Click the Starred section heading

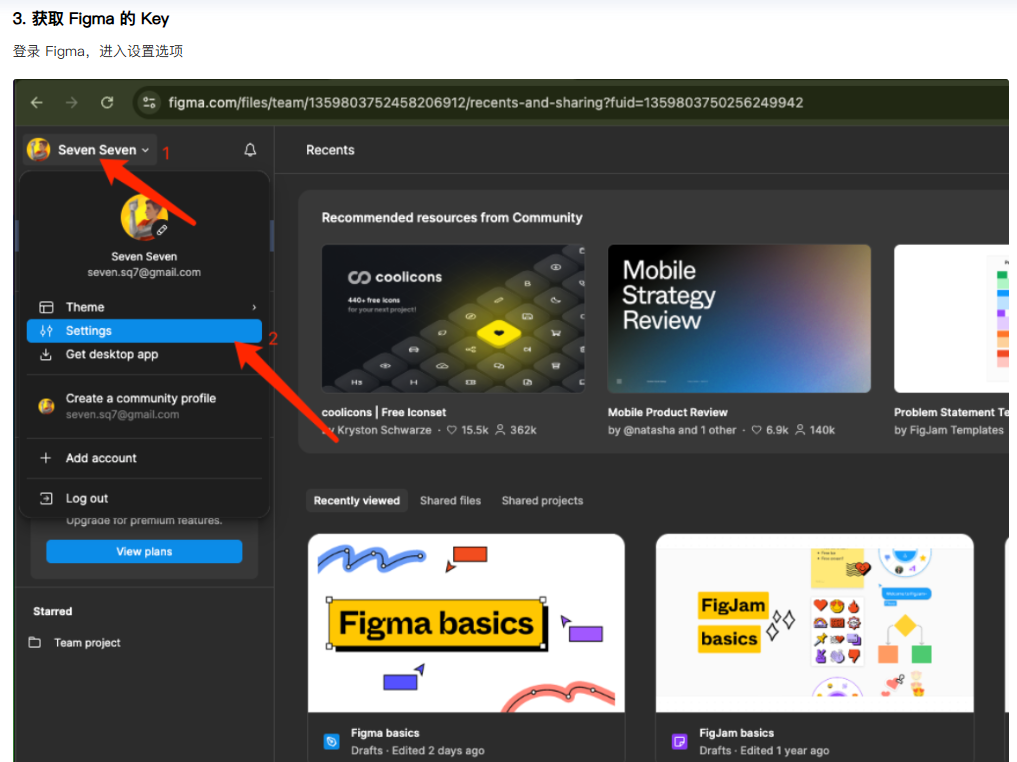pyautogui.click(x=53, y=611)
